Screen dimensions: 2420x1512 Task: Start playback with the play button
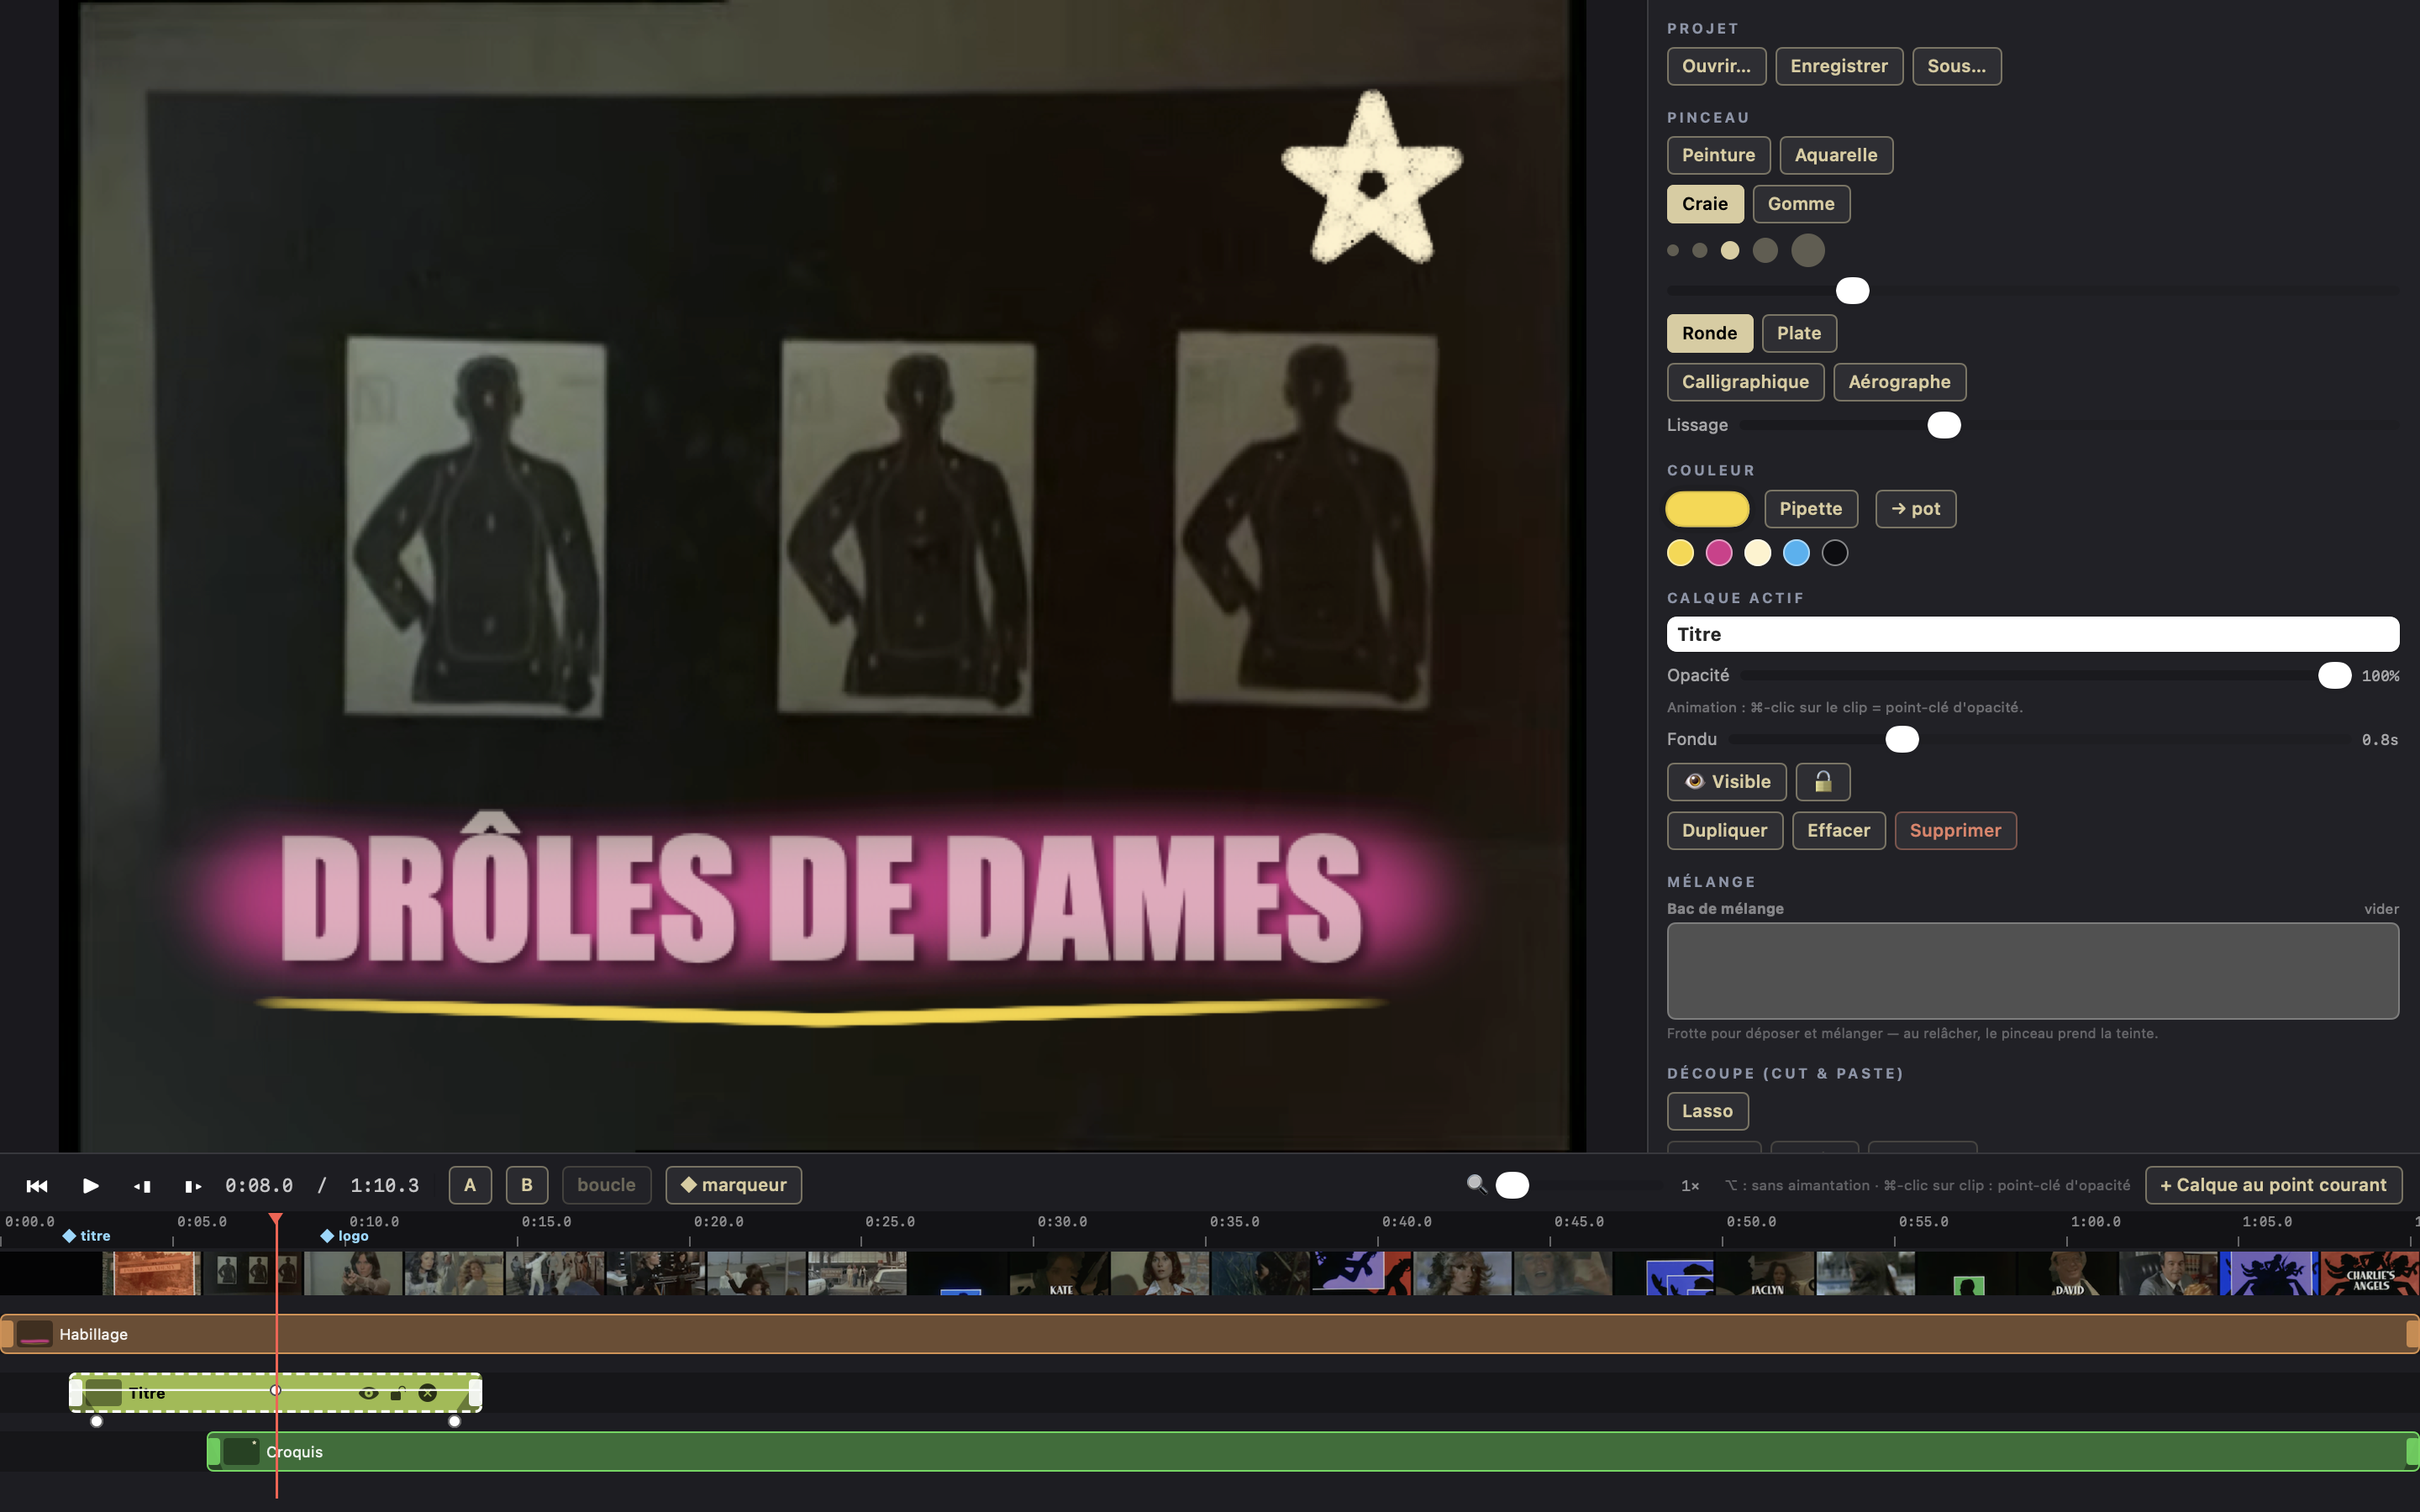coord(90,1185)
